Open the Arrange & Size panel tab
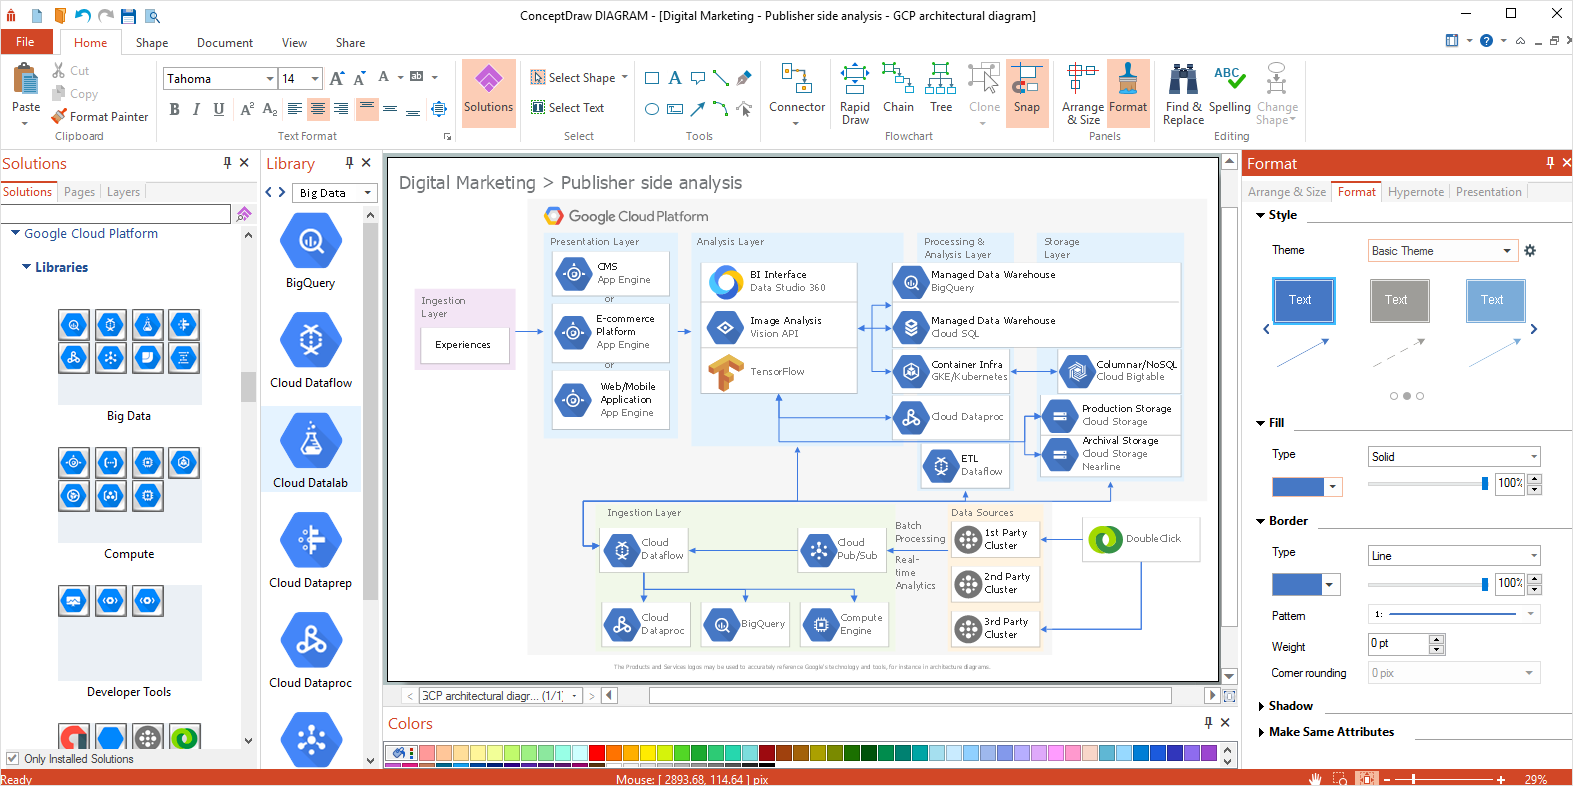Viewport: 1573px width, 786px height. pos(1287,192)
